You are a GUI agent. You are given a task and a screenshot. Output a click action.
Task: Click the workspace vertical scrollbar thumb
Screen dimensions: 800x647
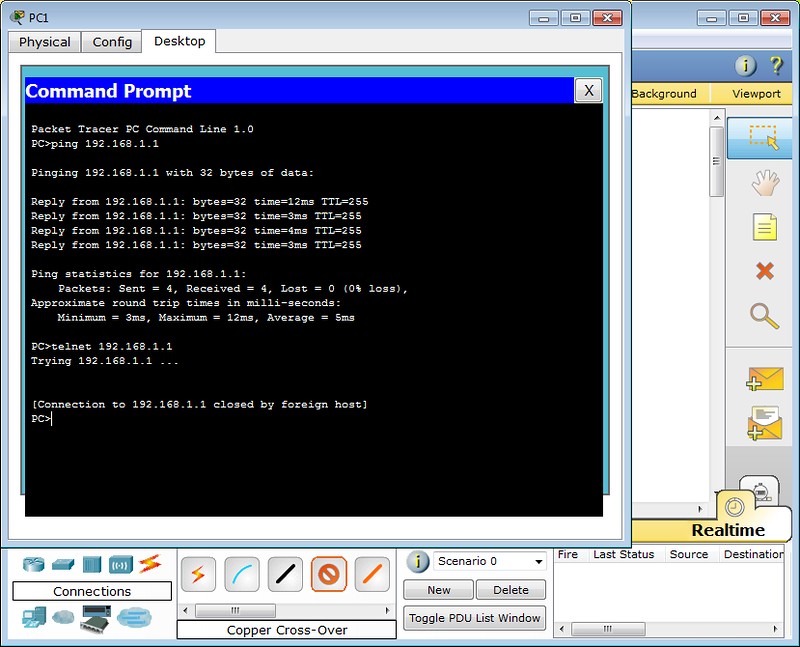[x=716, y=161]
